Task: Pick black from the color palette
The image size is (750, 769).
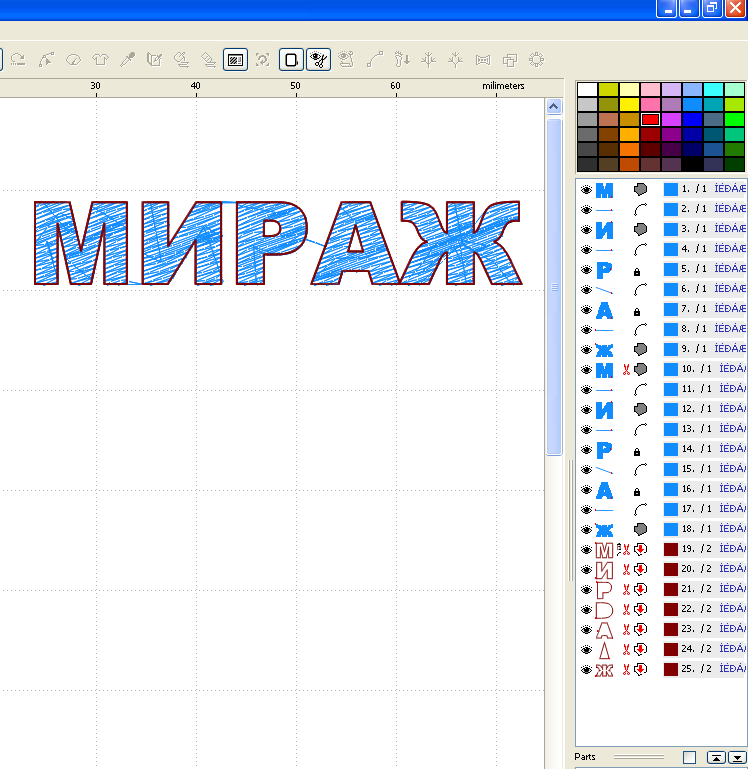Action: click(692, 164)
